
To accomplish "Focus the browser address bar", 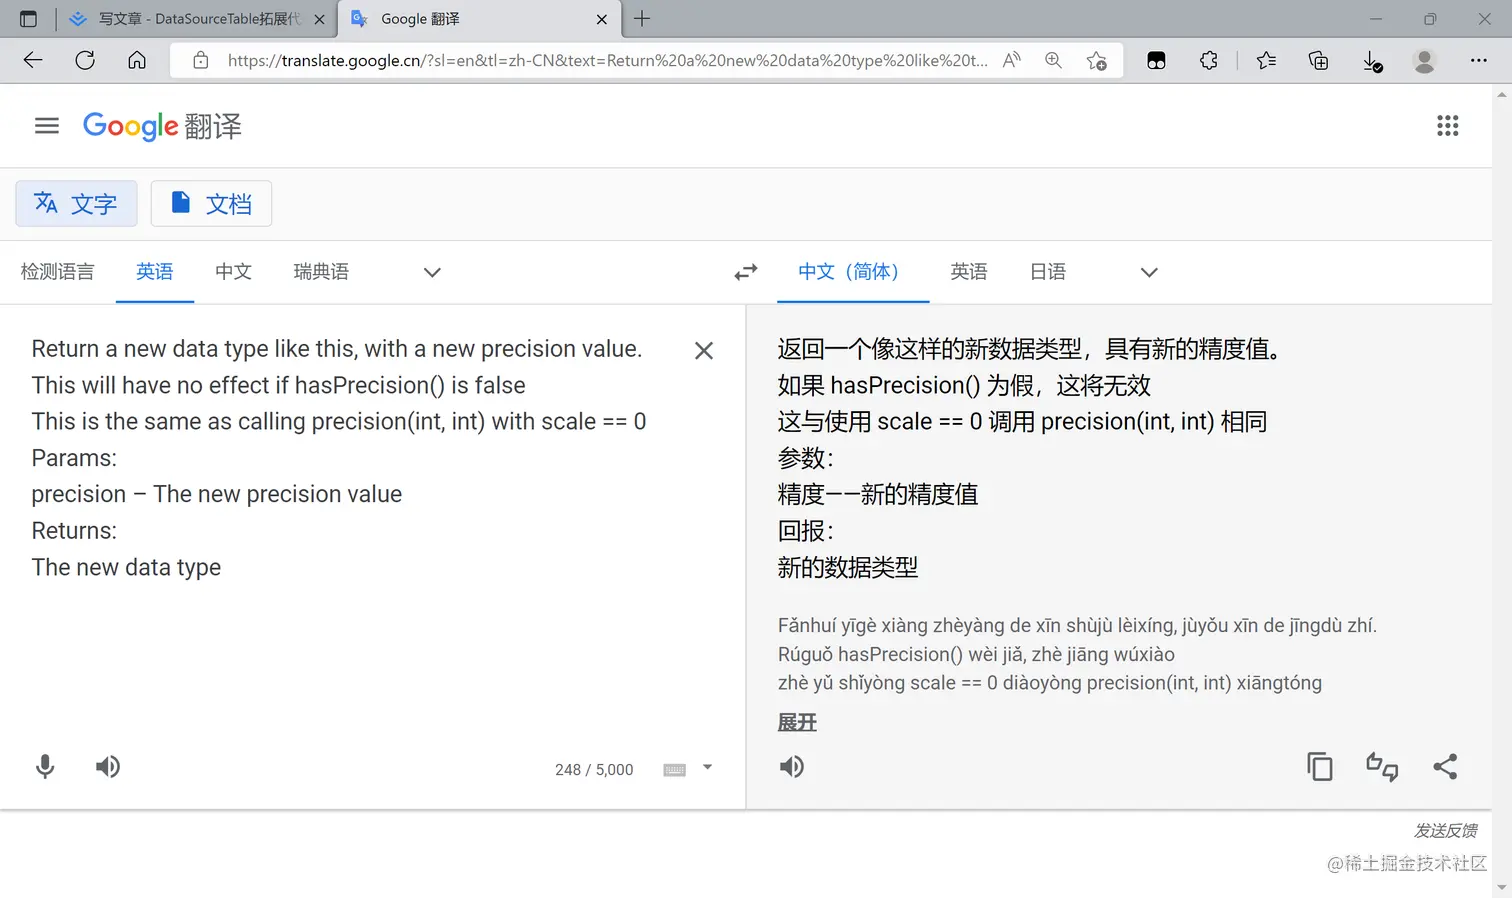I will click(x=607, y=60).
